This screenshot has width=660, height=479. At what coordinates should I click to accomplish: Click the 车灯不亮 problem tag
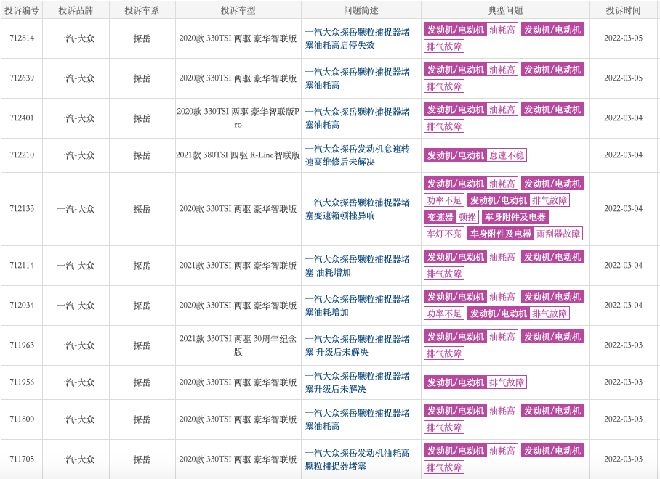pos(444,234)
